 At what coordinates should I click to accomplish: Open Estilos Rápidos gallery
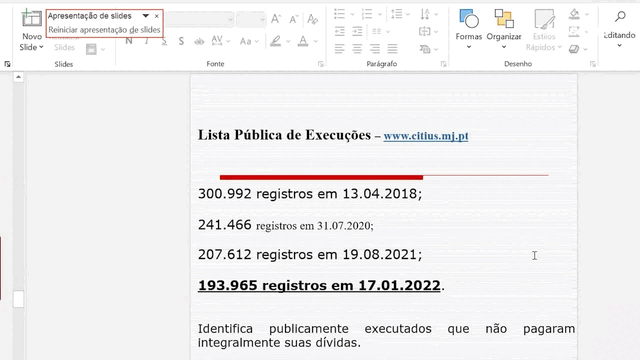(x=544, y=29)
